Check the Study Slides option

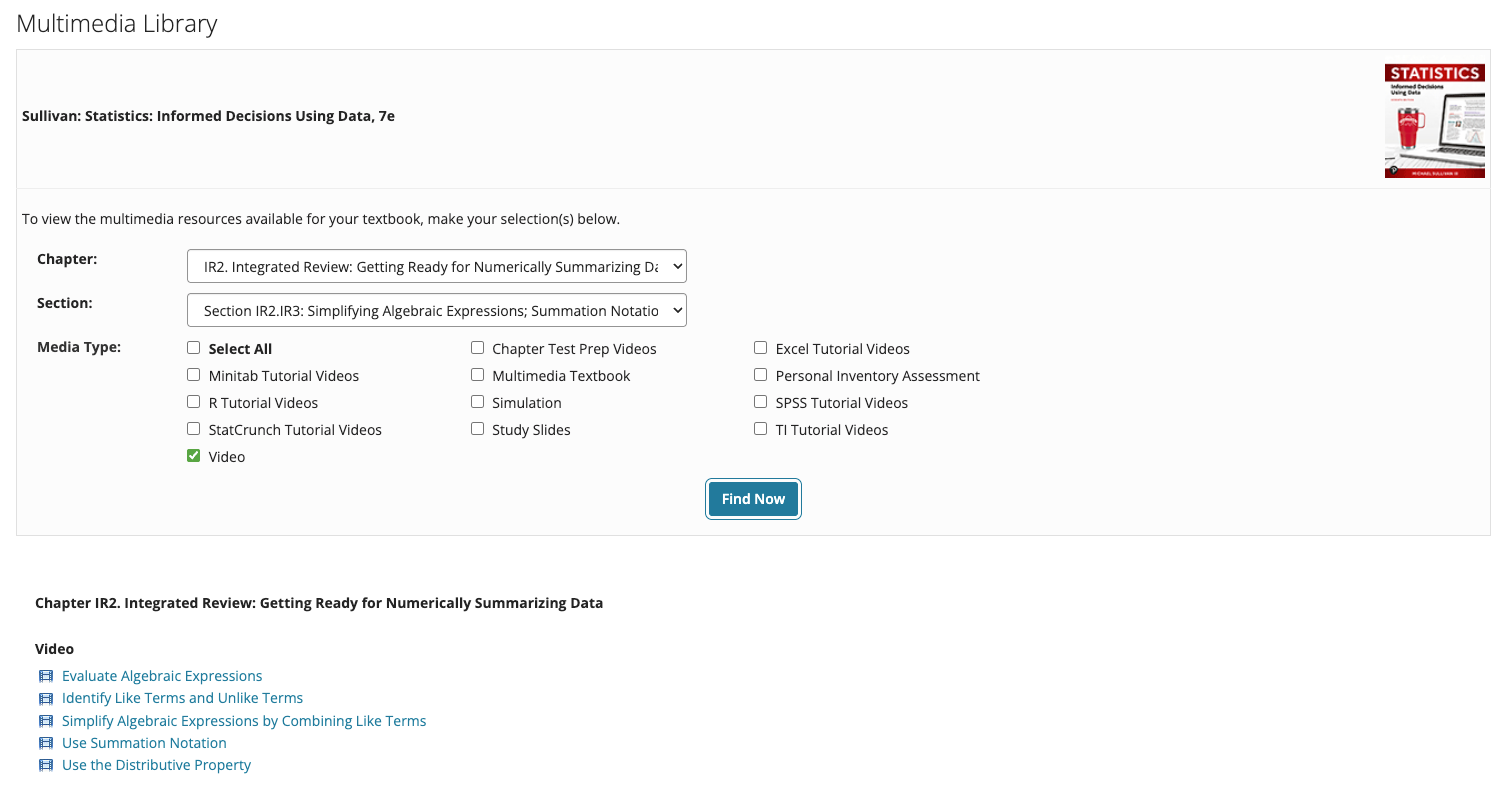coord(478,429)
